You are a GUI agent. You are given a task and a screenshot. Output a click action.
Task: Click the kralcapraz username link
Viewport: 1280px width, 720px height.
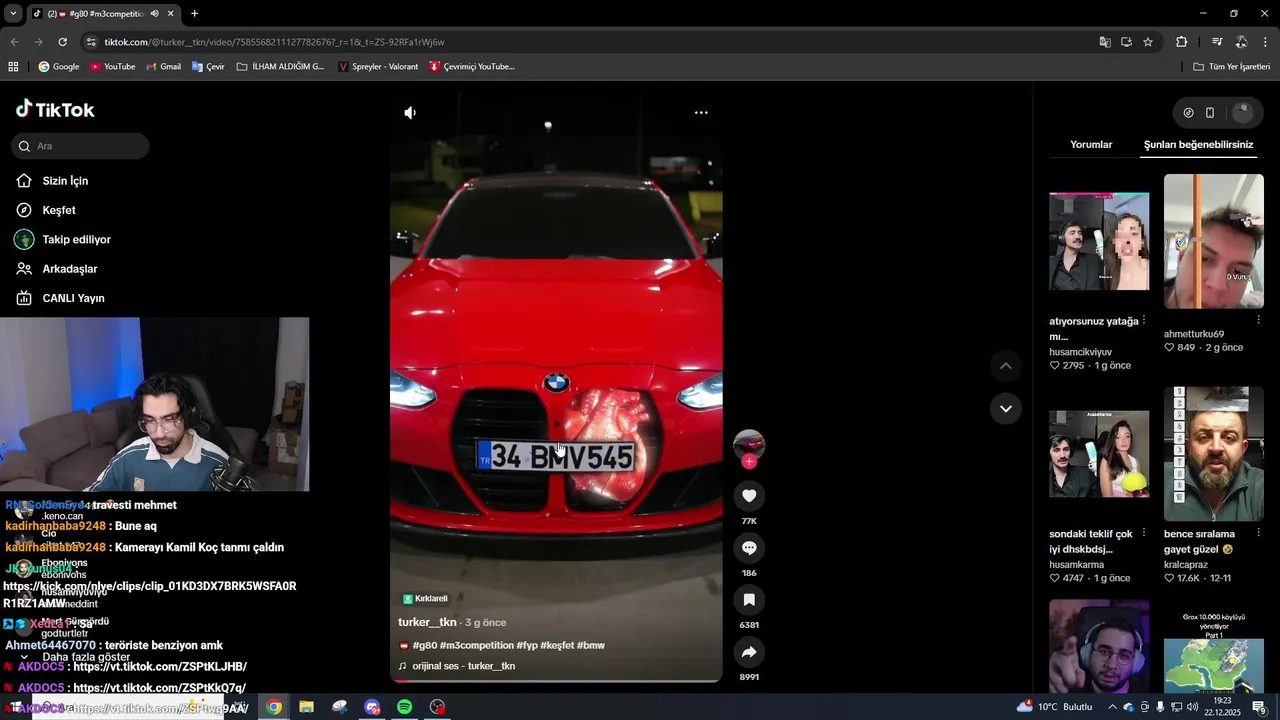(x=1186, y=565)
